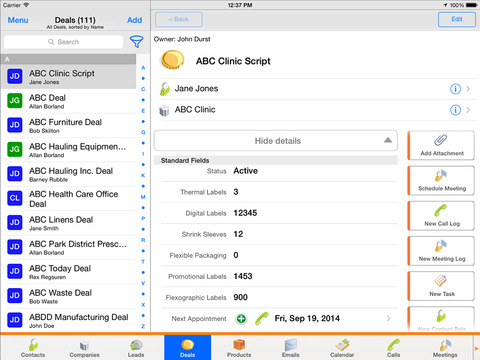Open the Menu link
Viewport: 480px width, 360px height.
tap(18, 20)
